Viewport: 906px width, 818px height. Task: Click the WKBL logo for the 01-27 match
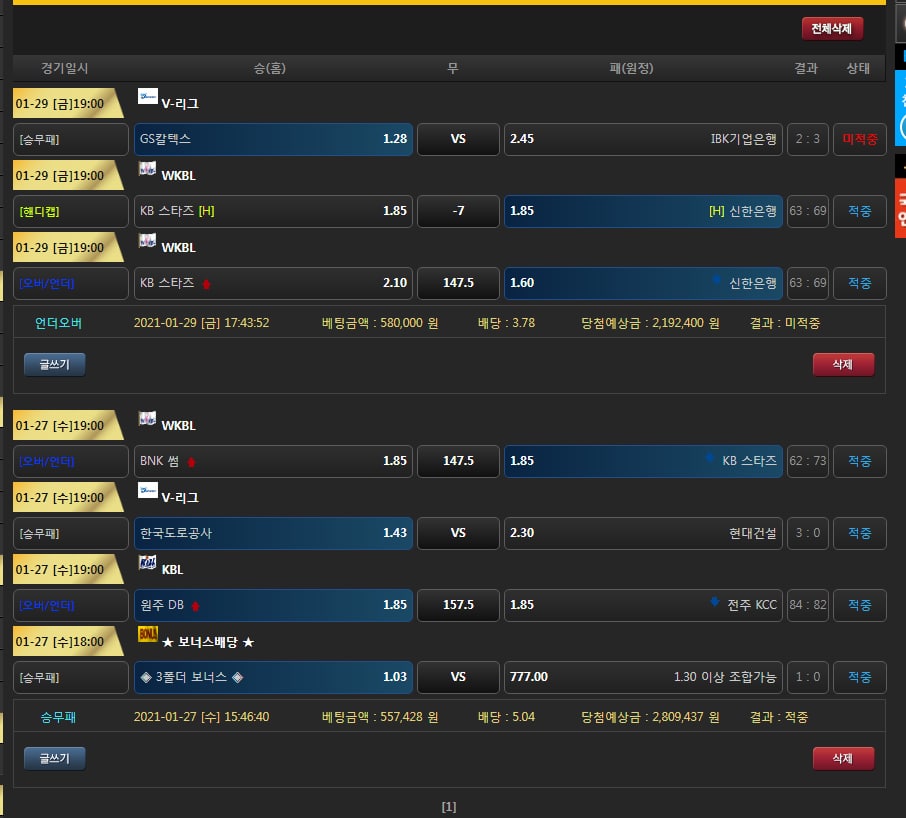click(148, 420)
